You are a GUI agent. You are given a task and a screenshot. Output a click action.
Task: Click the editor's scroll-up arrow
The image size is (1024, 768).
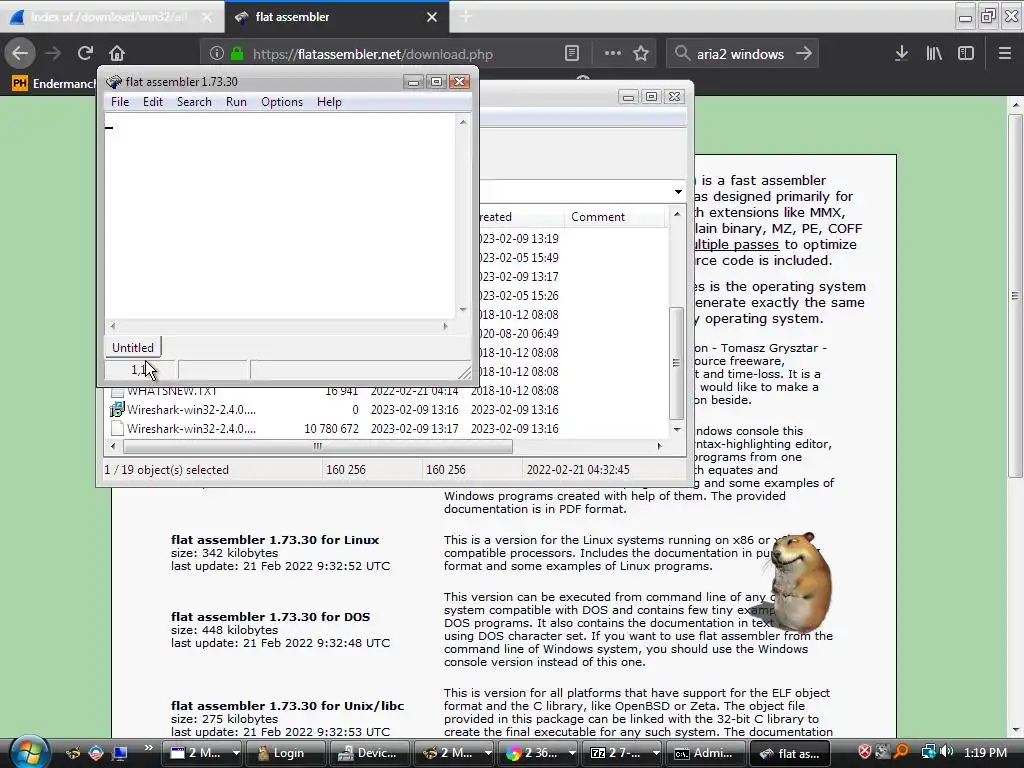click(x=463, y=122)
